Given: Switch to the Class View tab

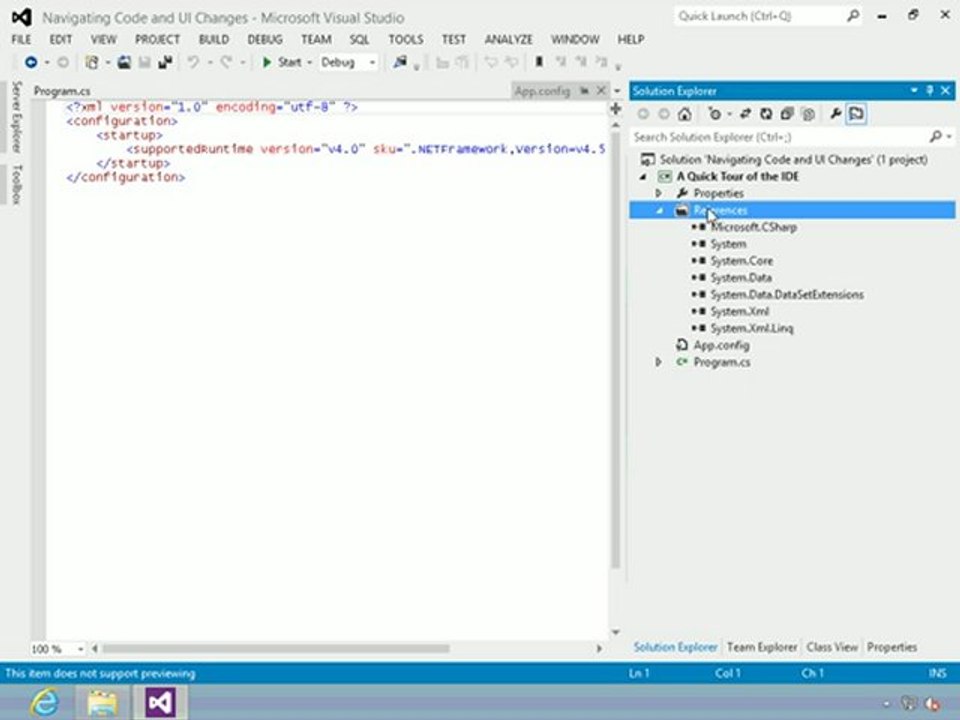Looking at the screenshot, I should (x=831, y=647).
